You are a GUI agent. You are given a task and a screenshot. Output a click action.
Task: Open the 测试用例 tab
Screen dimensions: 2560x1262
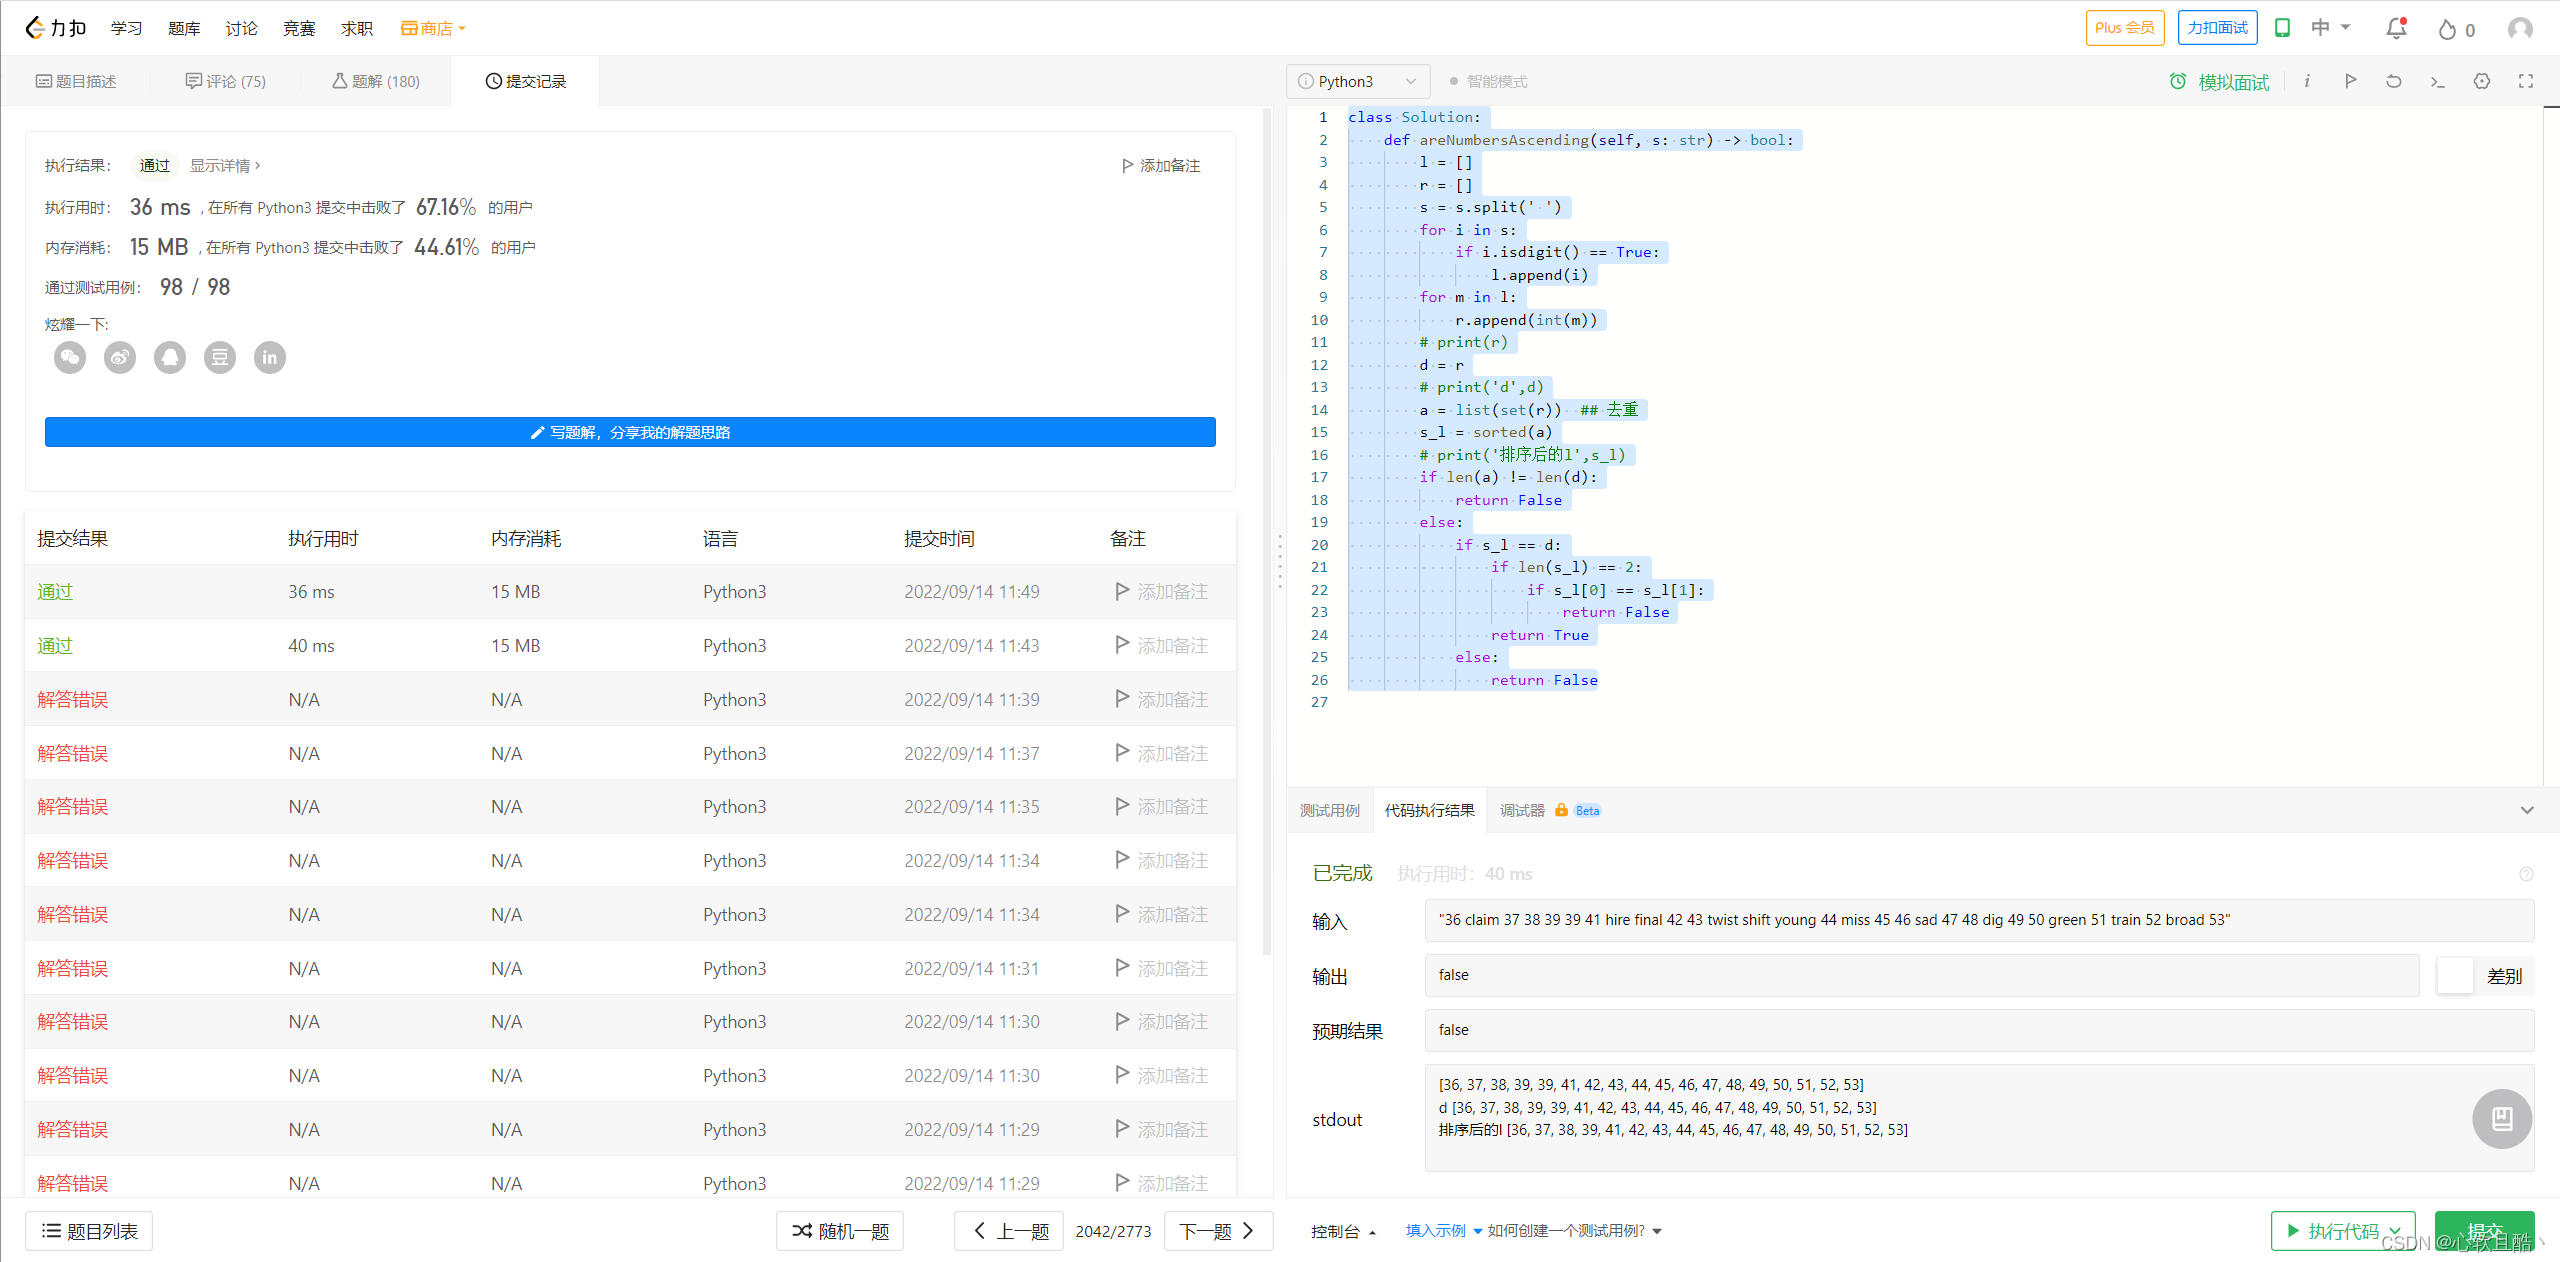click(1329, 810)
